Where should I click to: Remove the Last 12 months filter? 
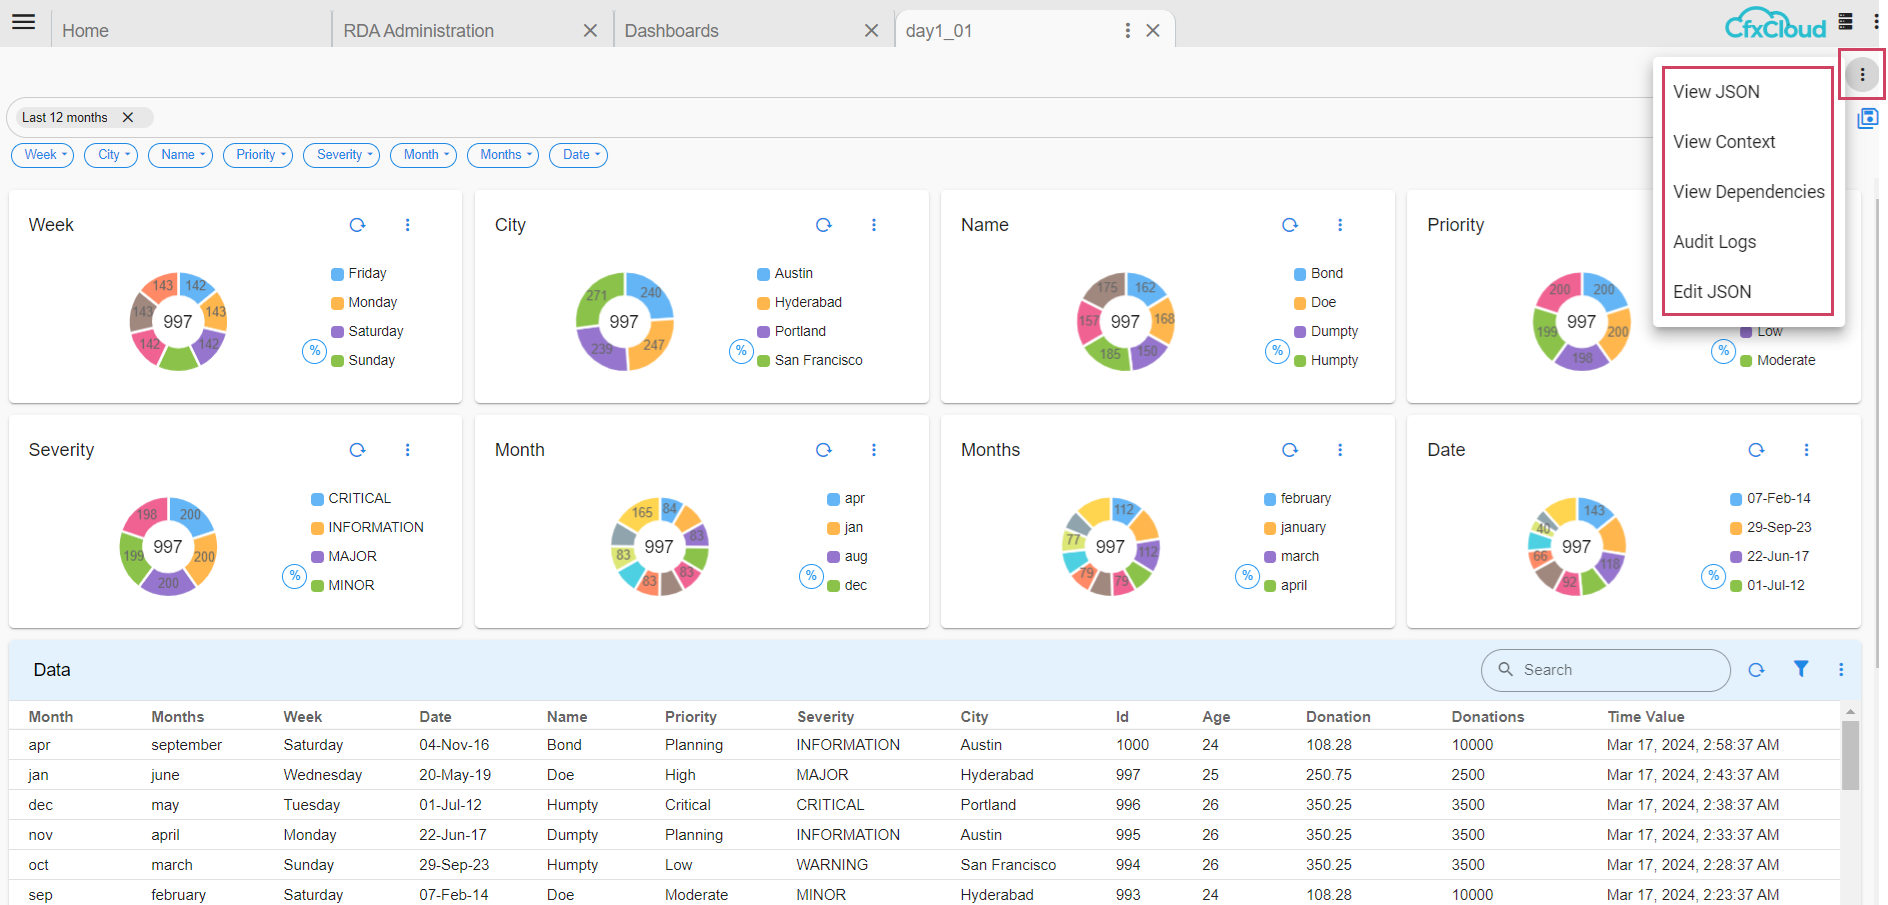[x=128, y=117]
